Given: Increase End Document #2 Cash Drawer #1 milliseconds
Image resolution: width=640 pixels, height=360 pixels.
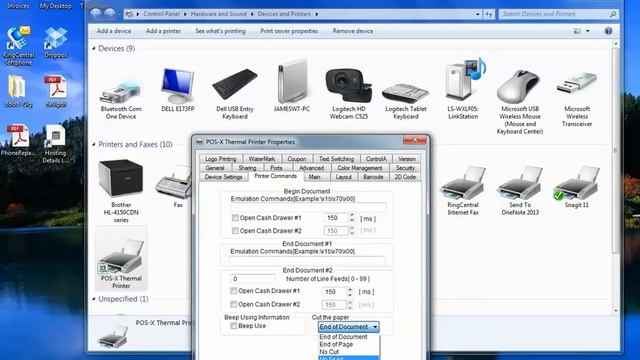Looking at the screenshot, I should tap(350, 289).
